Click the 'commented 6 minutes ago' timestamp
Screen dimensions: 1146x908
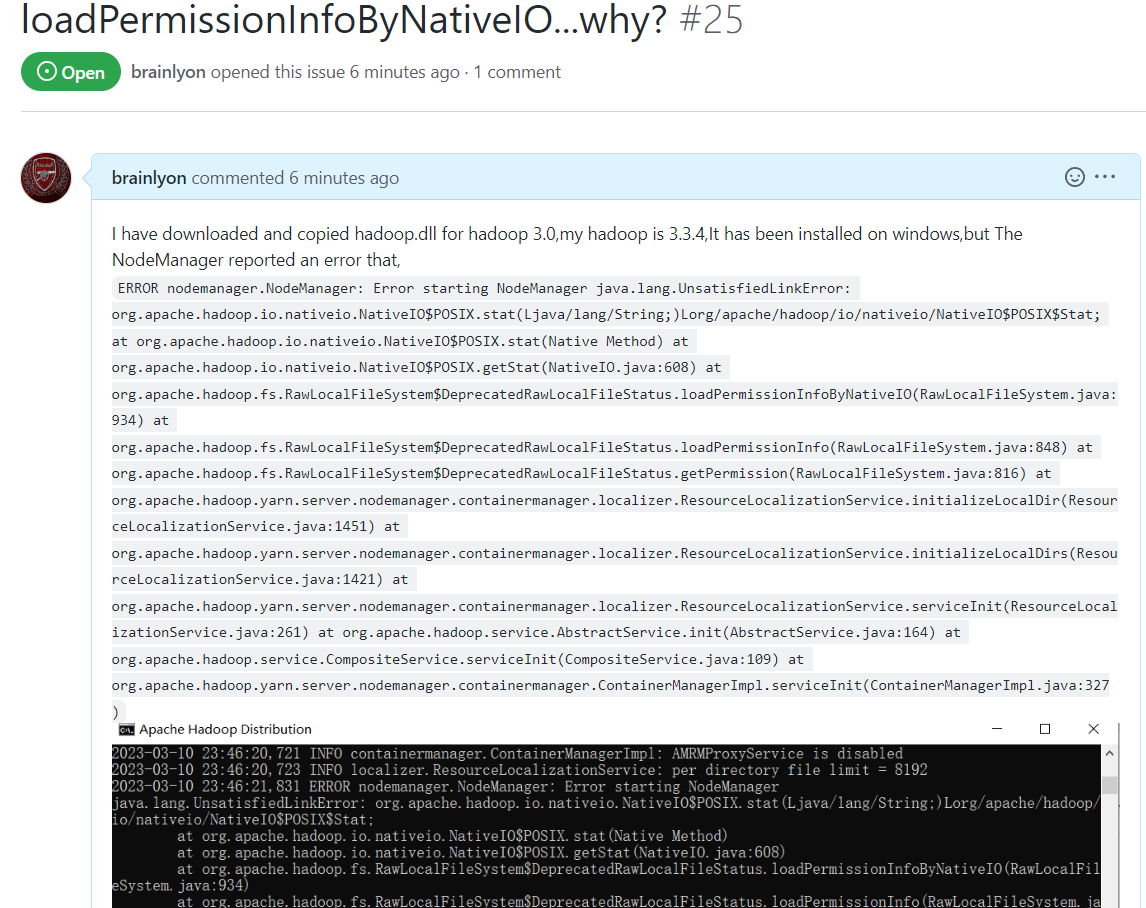click(x=295, y=178)
